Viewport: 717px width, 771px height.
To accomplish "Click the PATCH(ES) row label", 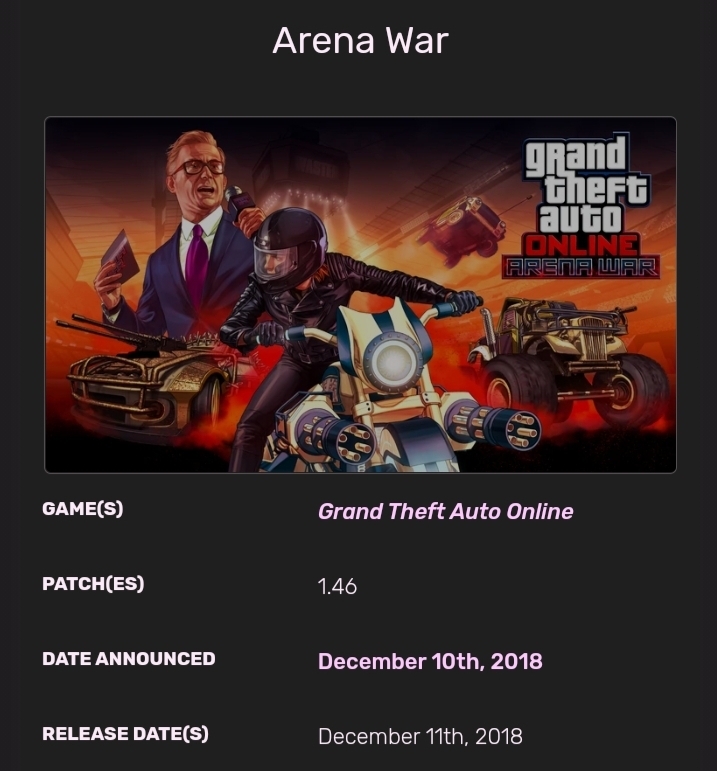I will (x=93, y=584).
